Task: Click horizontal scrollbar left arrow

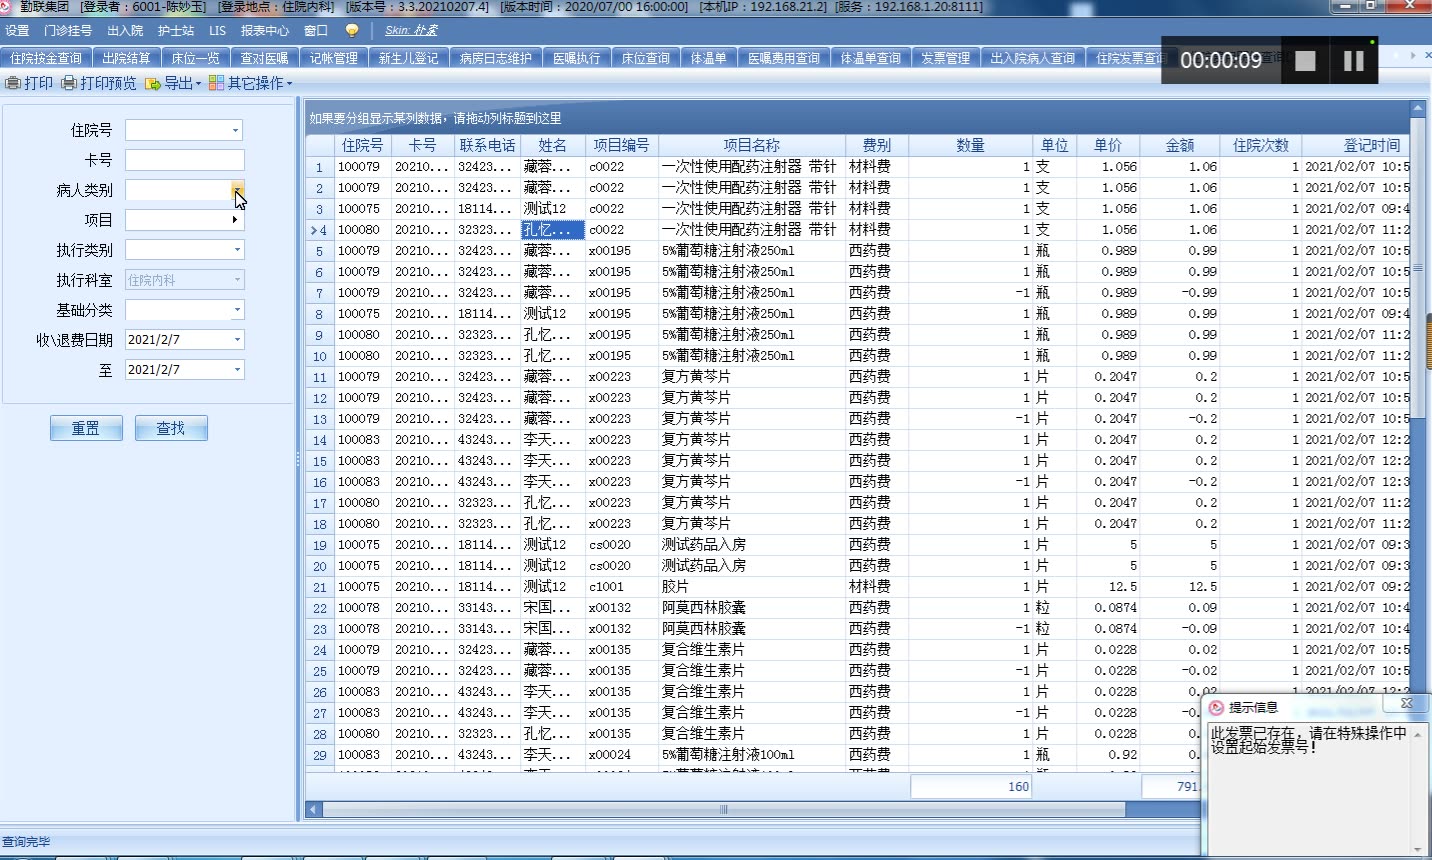Action: (313, 809)
